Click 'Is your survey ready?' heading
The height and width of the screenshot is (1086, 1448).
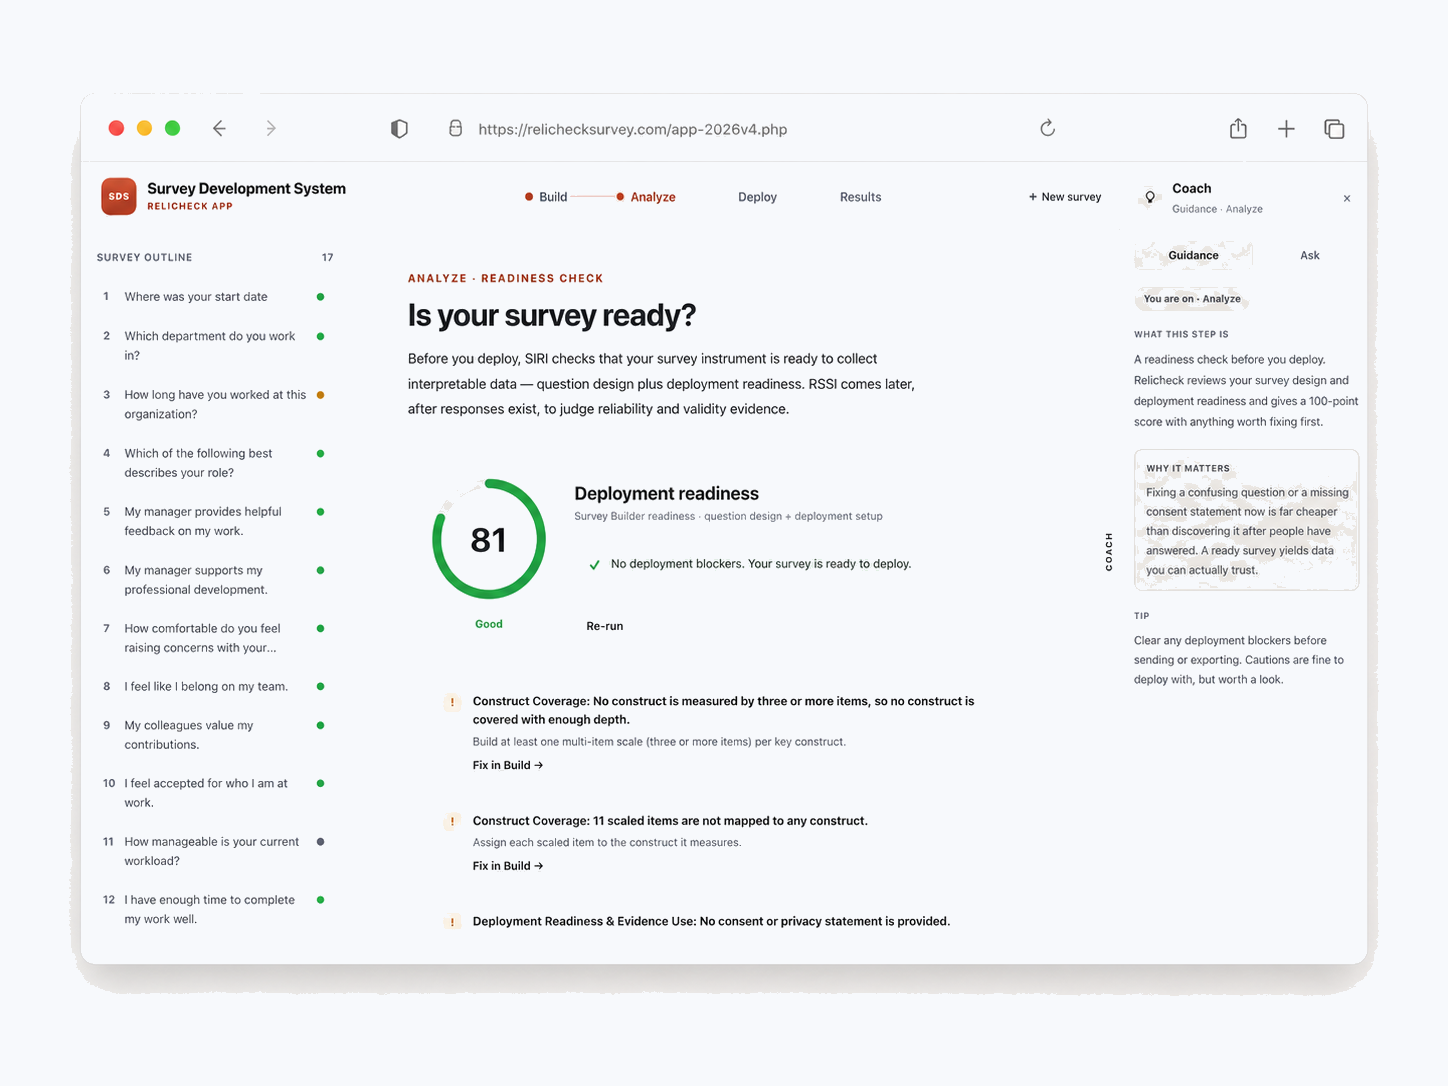552,316
